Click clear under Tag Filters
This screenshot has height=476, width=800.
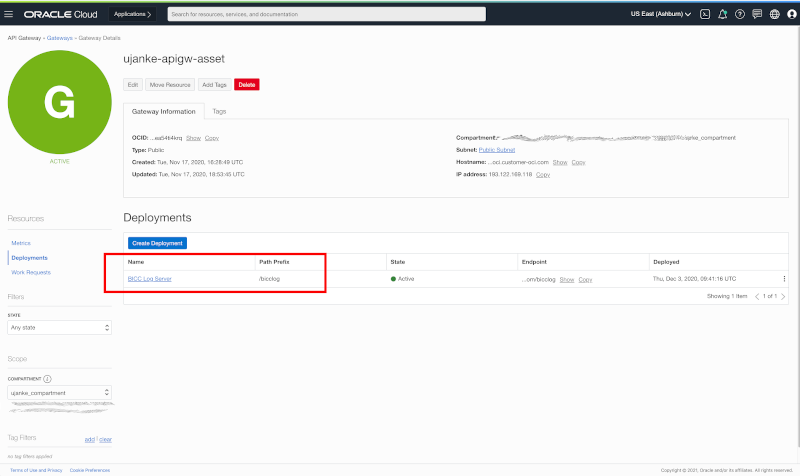point(106,439)
